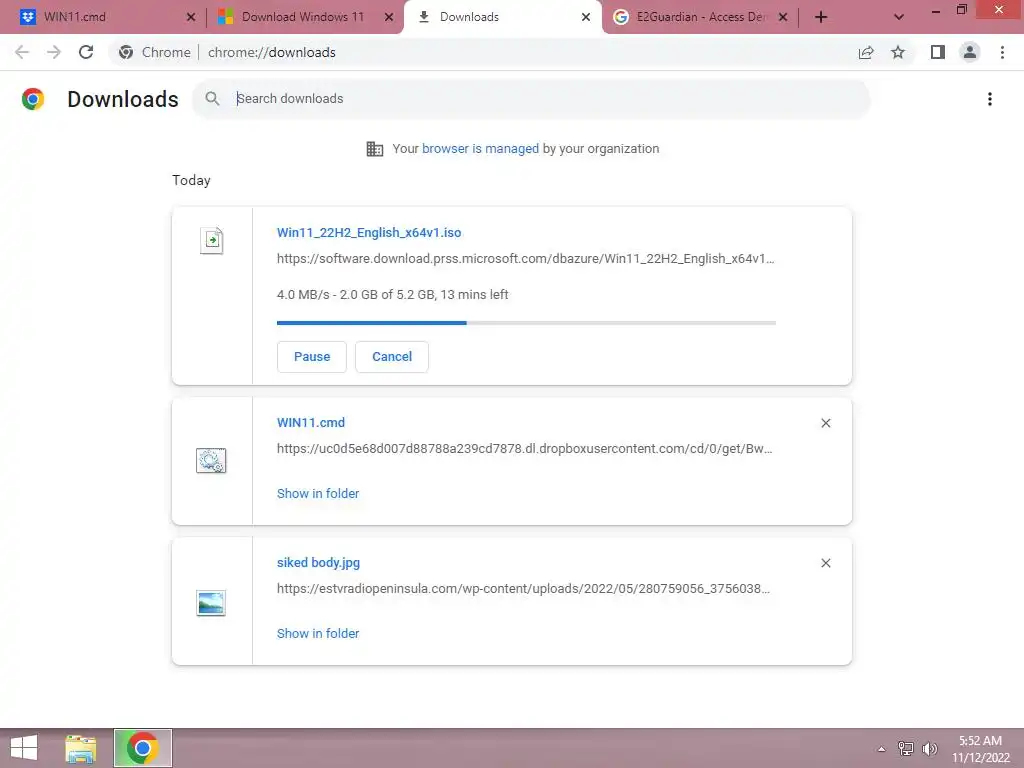Reload the Downloads page
This screenshot has height=768, width=1024.
tap(86, 52)
